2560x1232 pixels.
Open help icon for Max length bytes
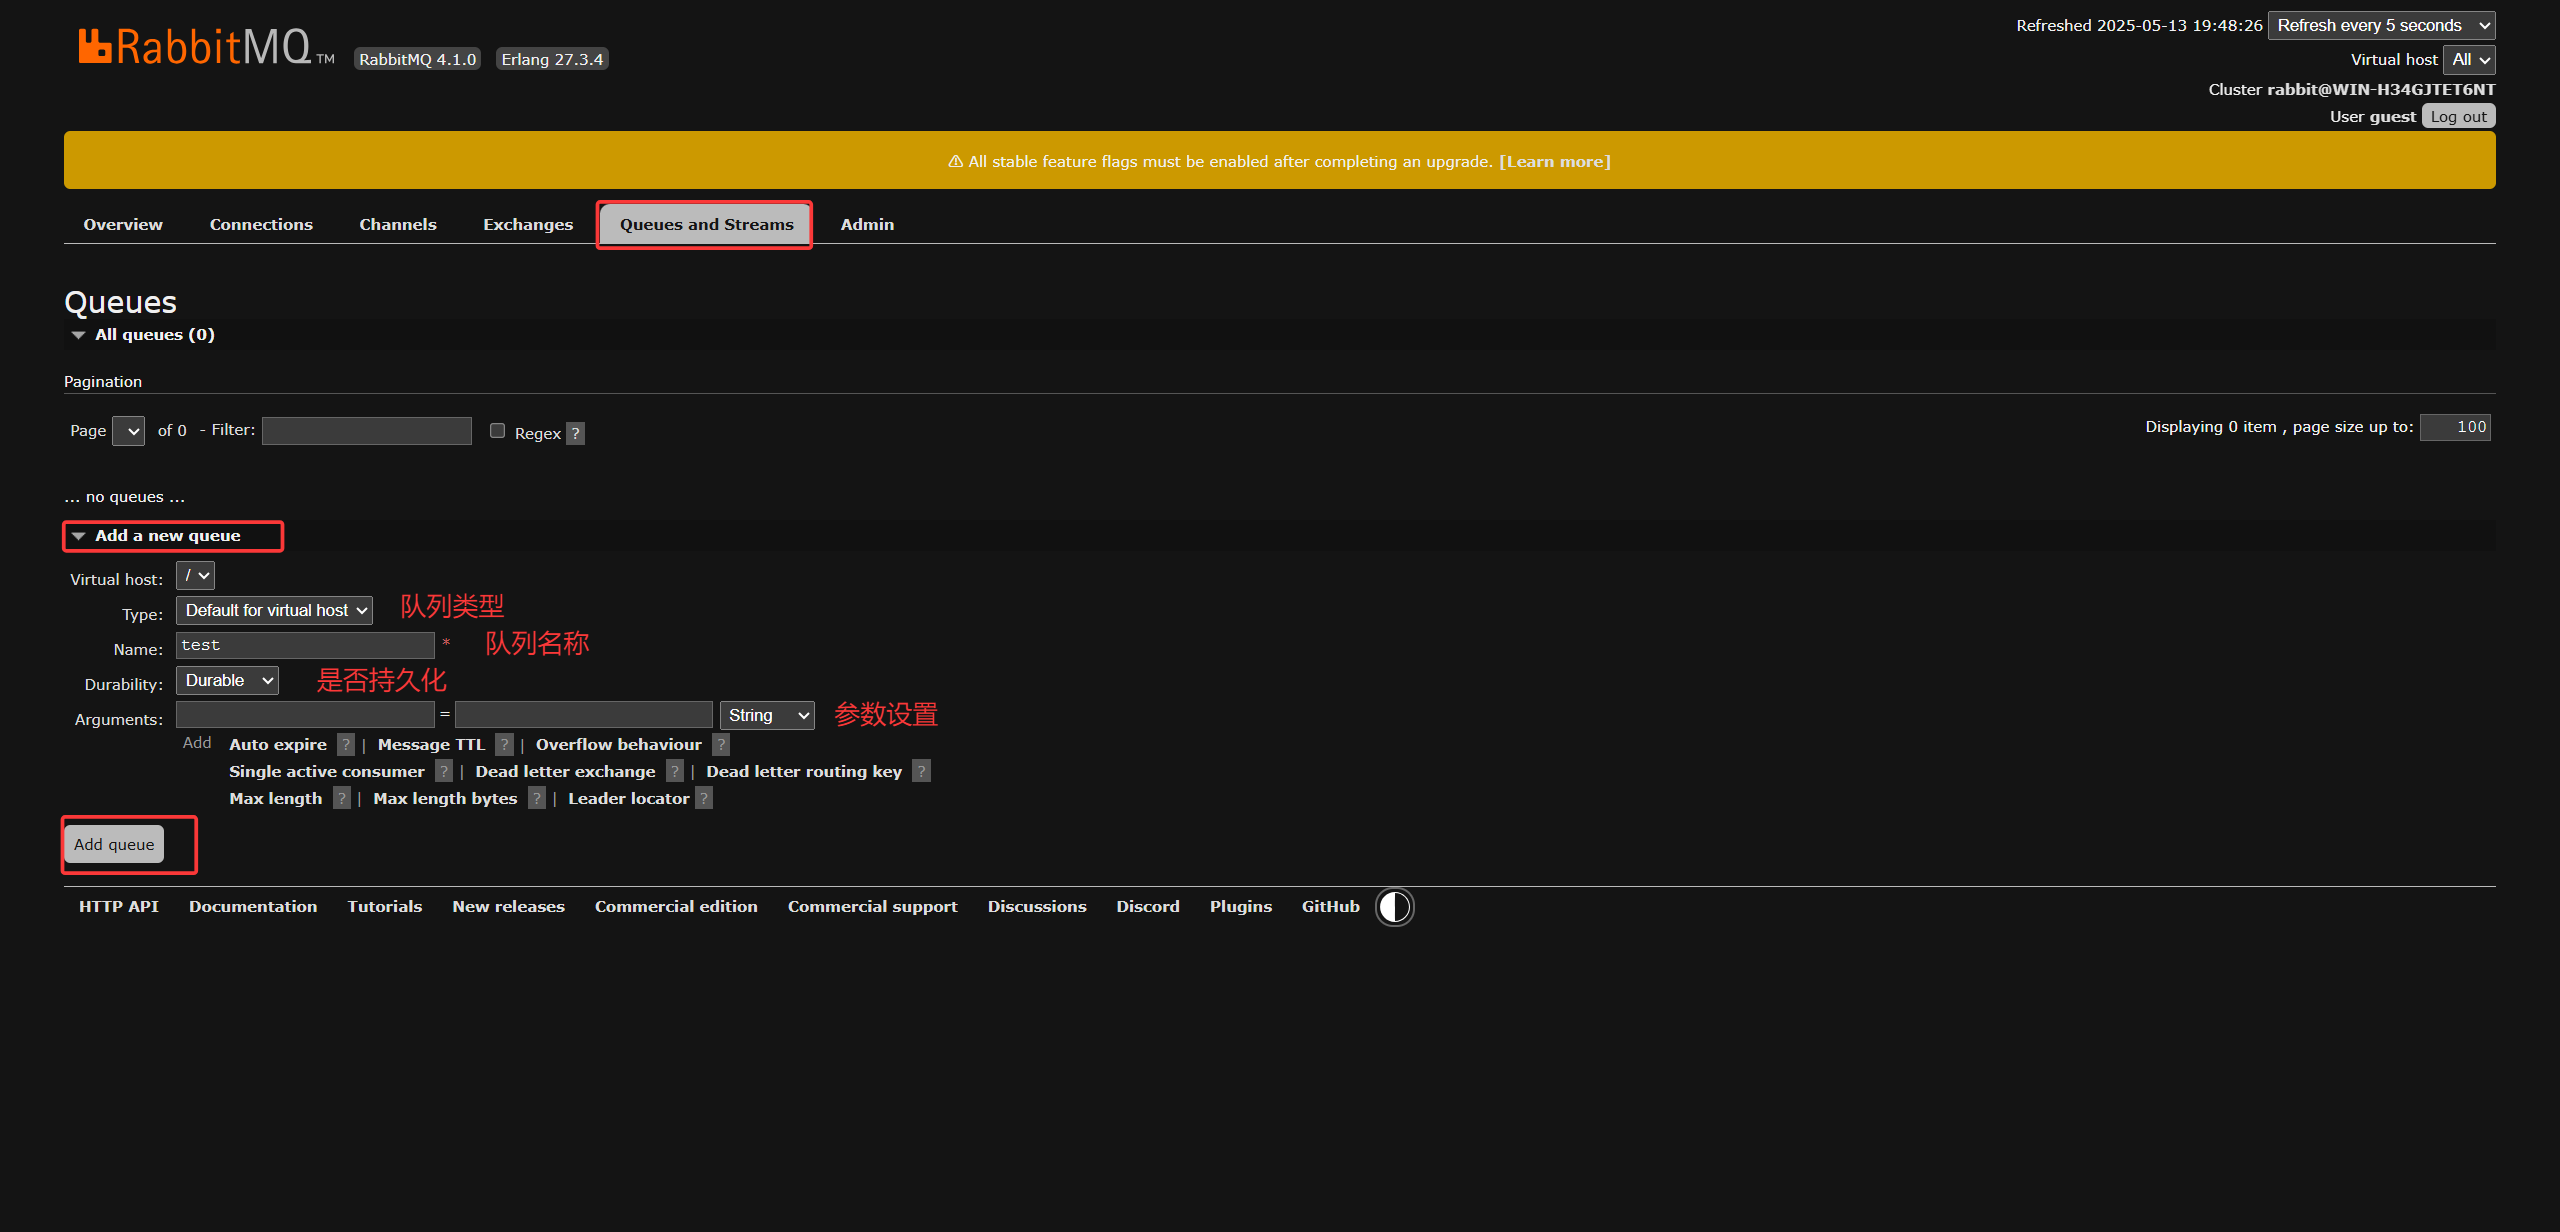click(x=537, y=798)
